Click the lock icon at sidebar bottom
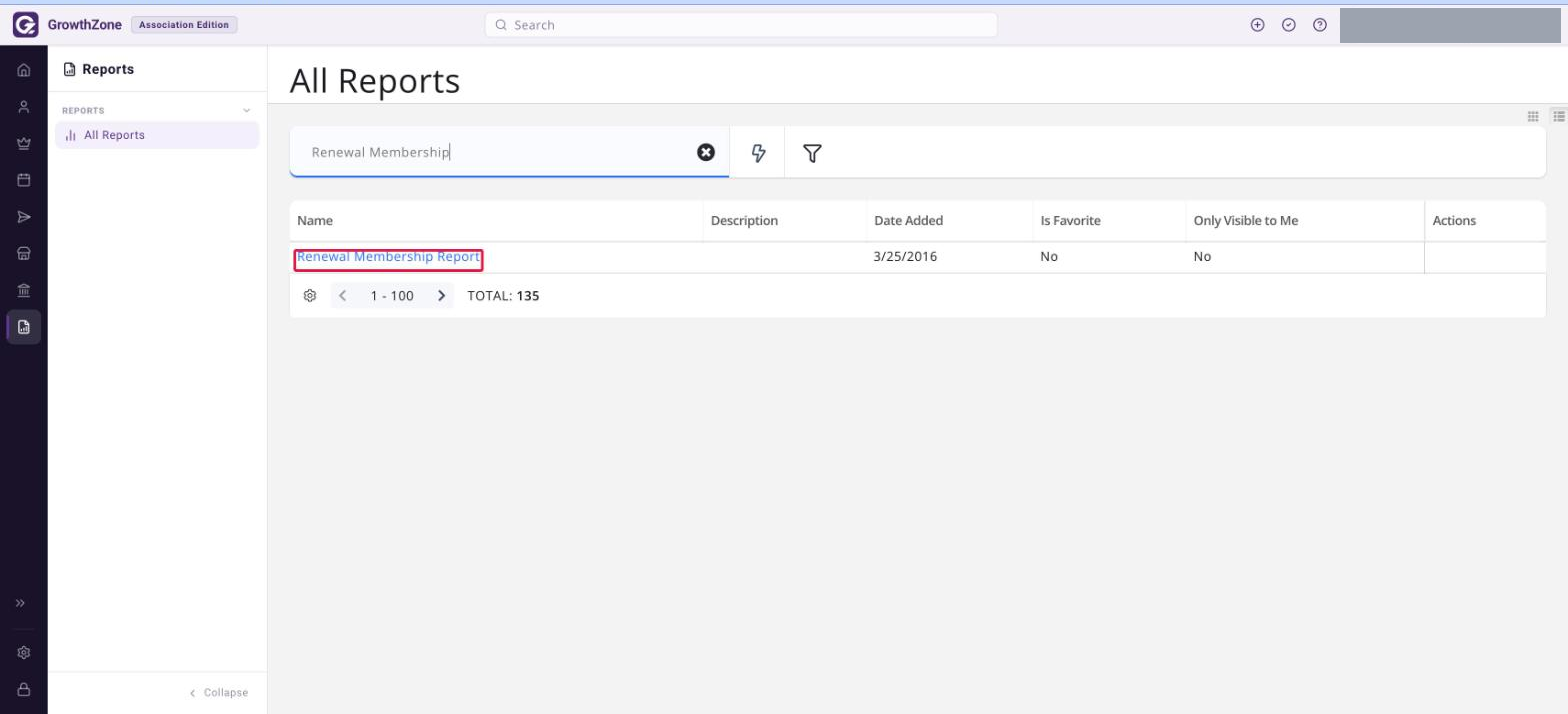Screen dimensions: 1568x714 24,689
